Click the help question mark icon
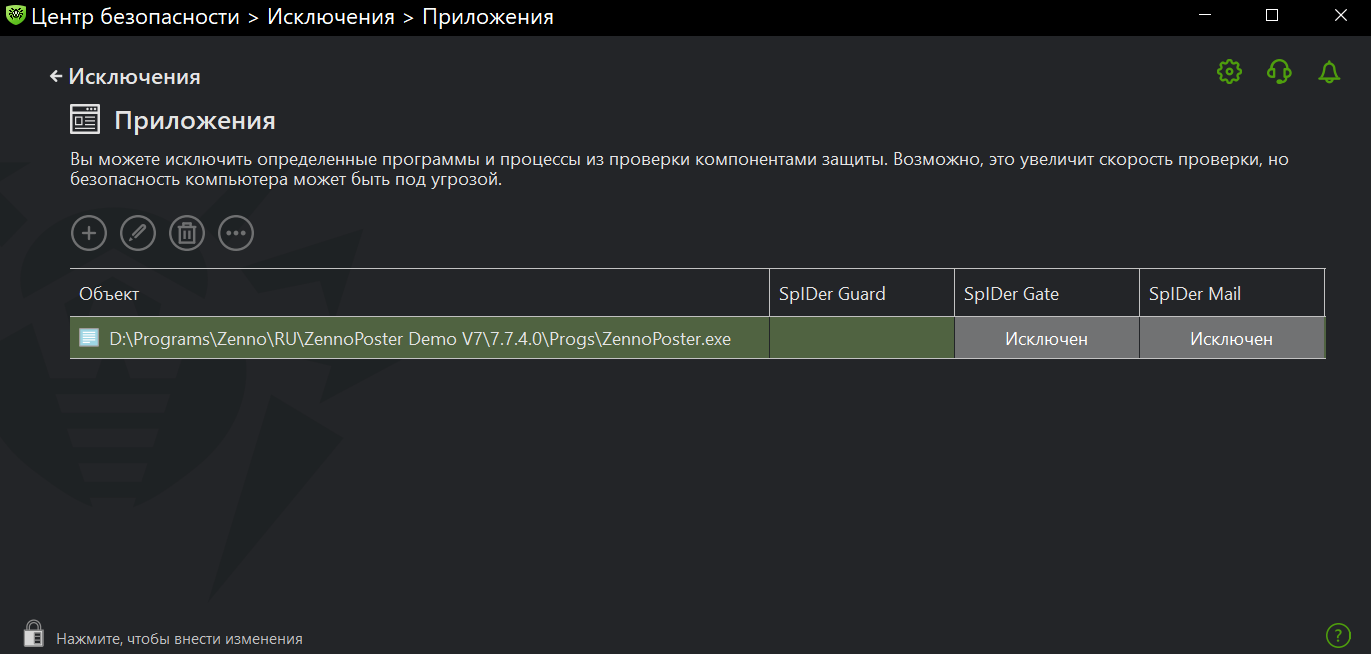The image size is (1371, 654). click(1338, 635)
